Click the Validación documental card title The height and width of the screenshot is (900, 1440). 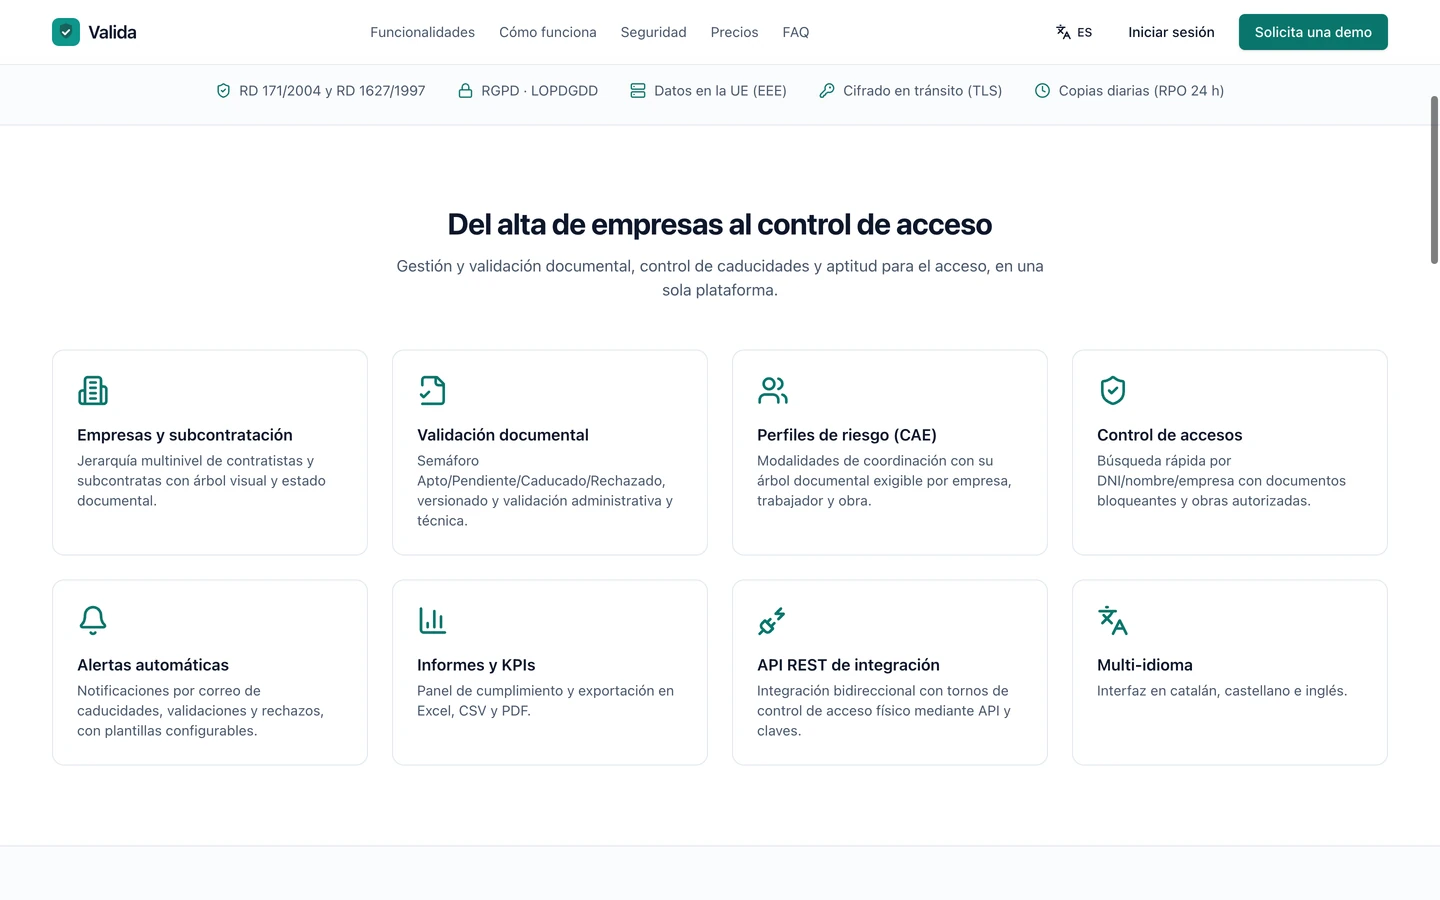[503, 435]
